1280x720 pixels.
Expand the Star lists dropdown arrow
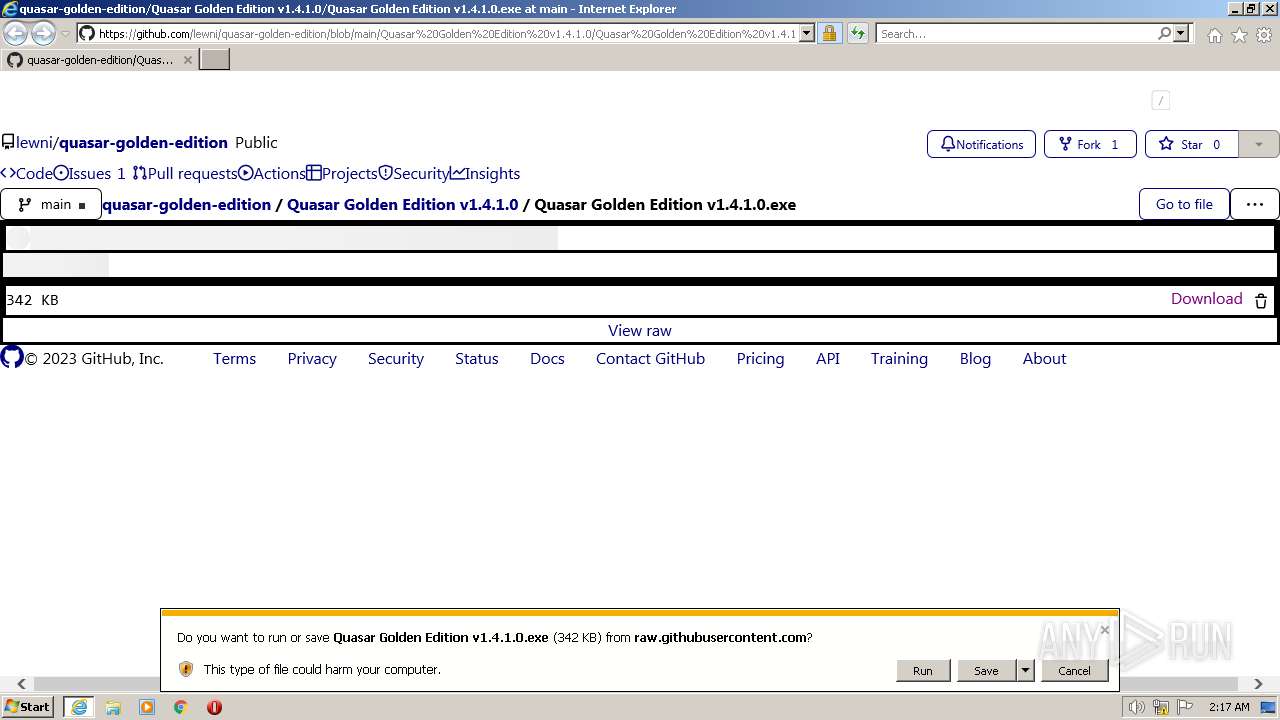[x=1258, y=144]
